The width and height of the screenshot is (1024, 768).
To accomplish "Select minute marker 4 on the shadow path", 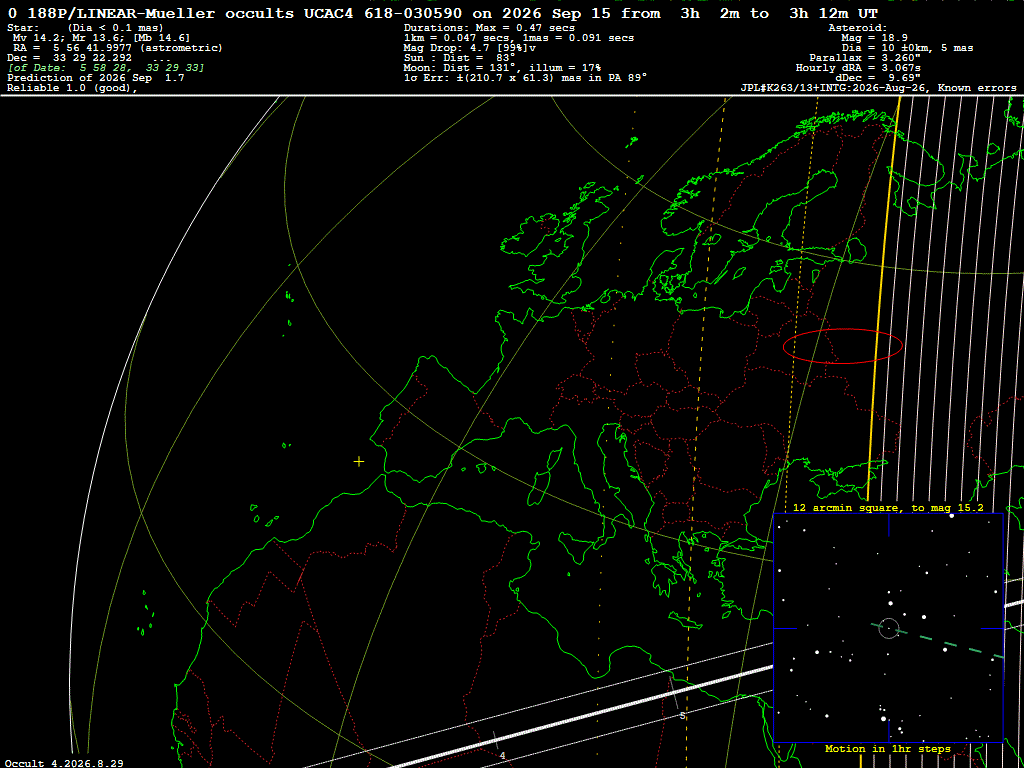I will pyautogui.click(x=502, y=756).
